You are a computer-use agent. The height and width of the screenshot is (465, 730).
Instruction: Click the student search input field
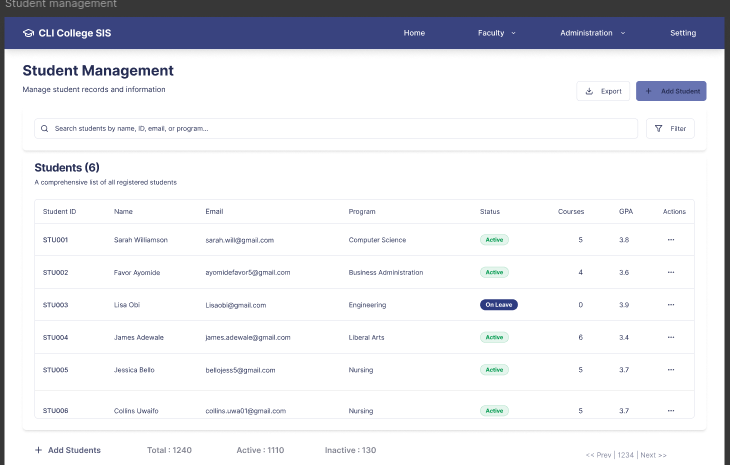(340, 128)
